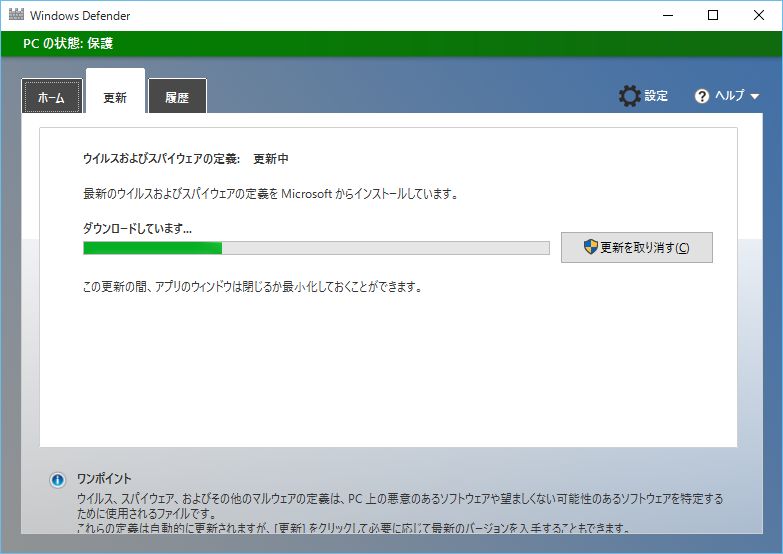Select the 更新 tab
The image size is (783, 554).
pyautogui.click(x=115, y=92)
